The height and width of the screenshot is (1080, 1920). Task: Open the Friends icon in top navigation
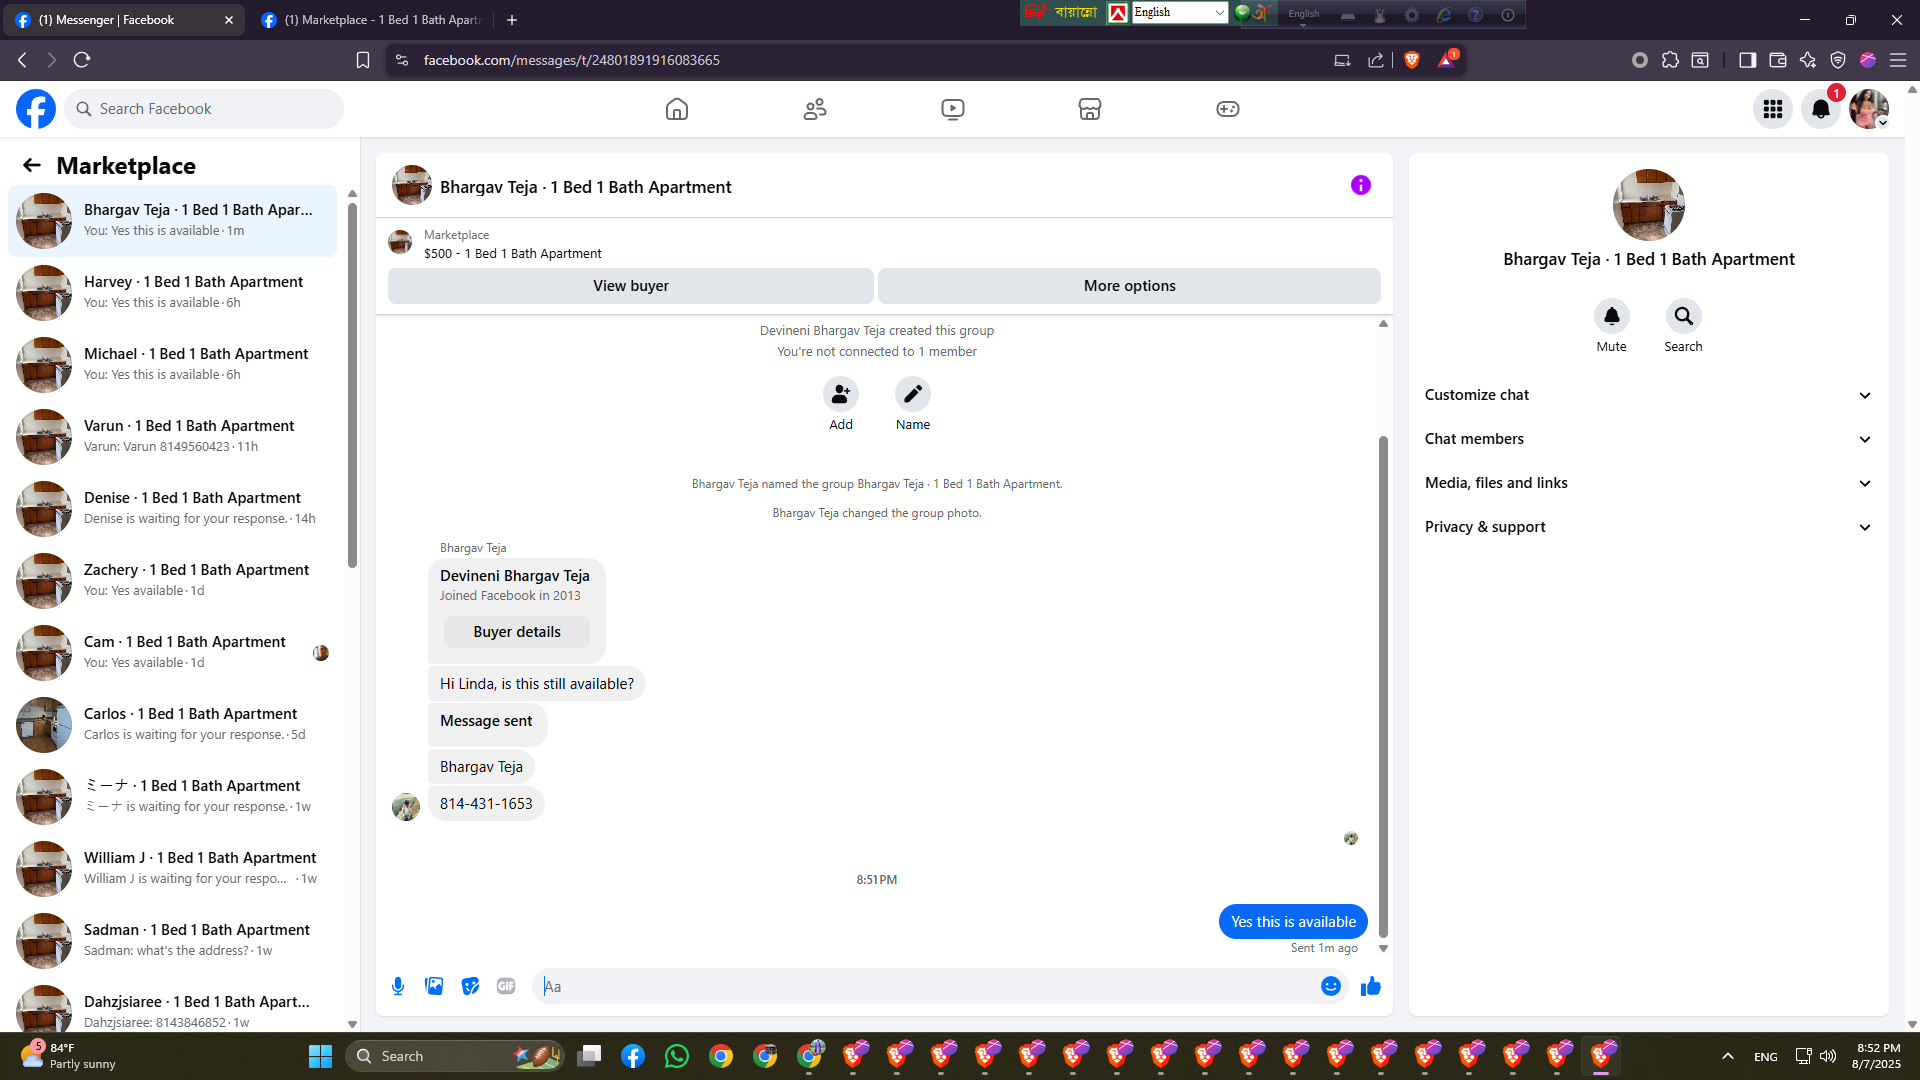815,109
